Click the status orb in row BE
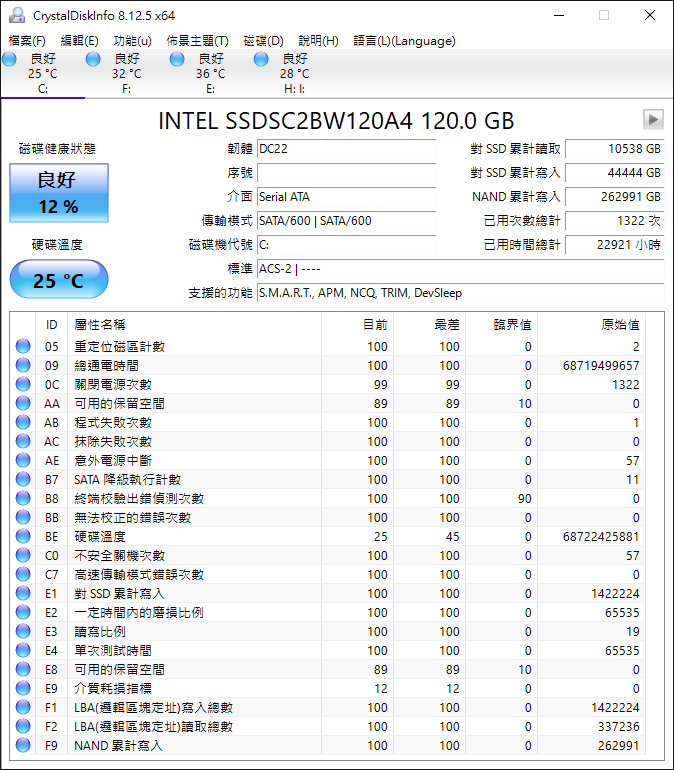This screenshot has width=674, height=770. coord(23,536)
